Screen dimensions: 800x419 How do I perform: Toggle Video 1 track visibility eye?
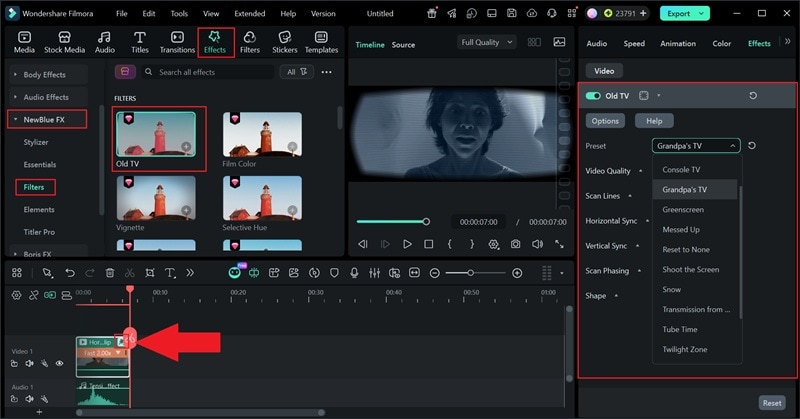(59, 363)
